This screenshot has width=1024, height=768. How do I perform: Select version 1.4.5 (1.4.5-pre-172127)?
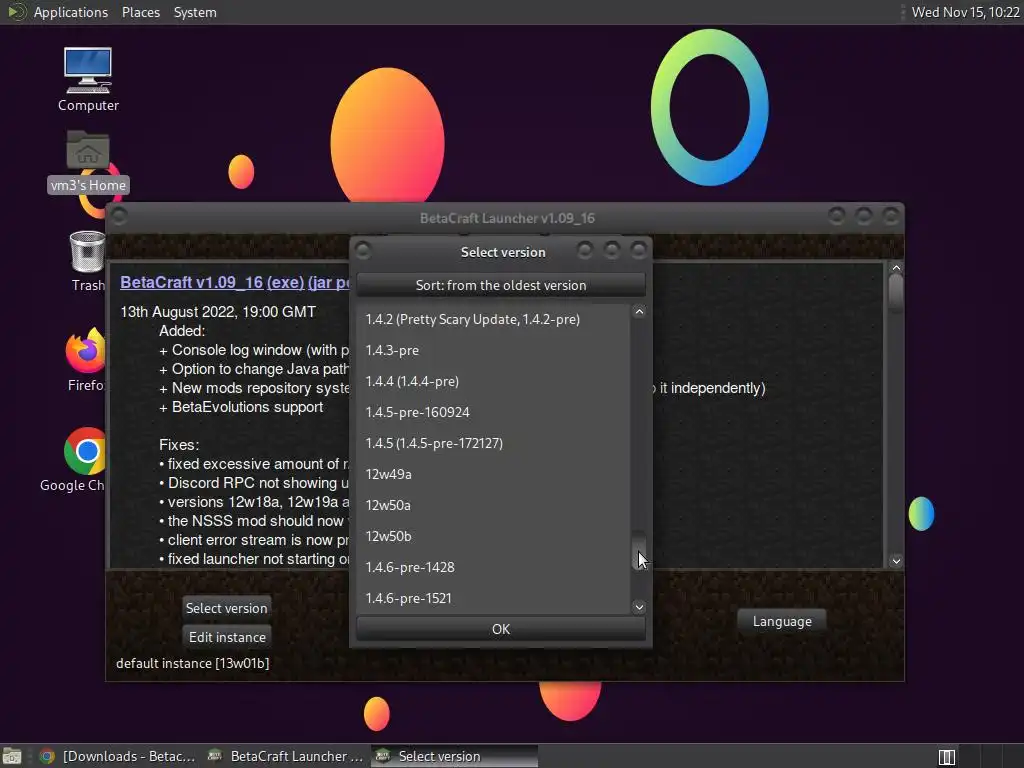tap(493, 443)
